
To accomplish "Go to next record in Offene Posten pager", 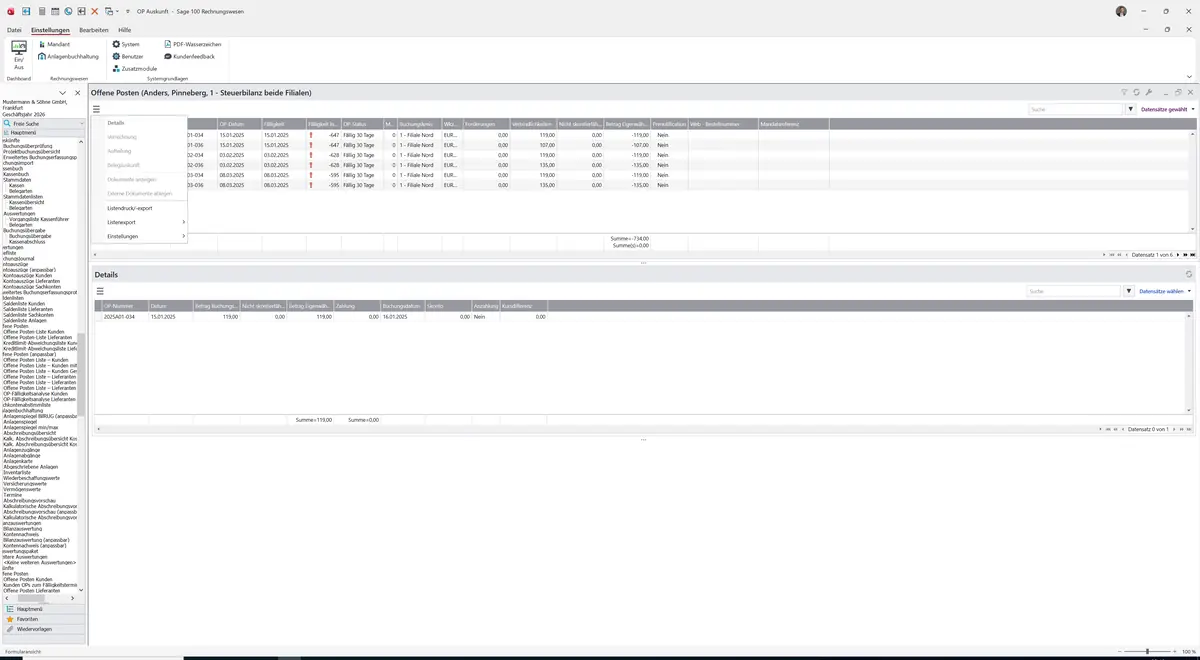I will point(1178,255).
